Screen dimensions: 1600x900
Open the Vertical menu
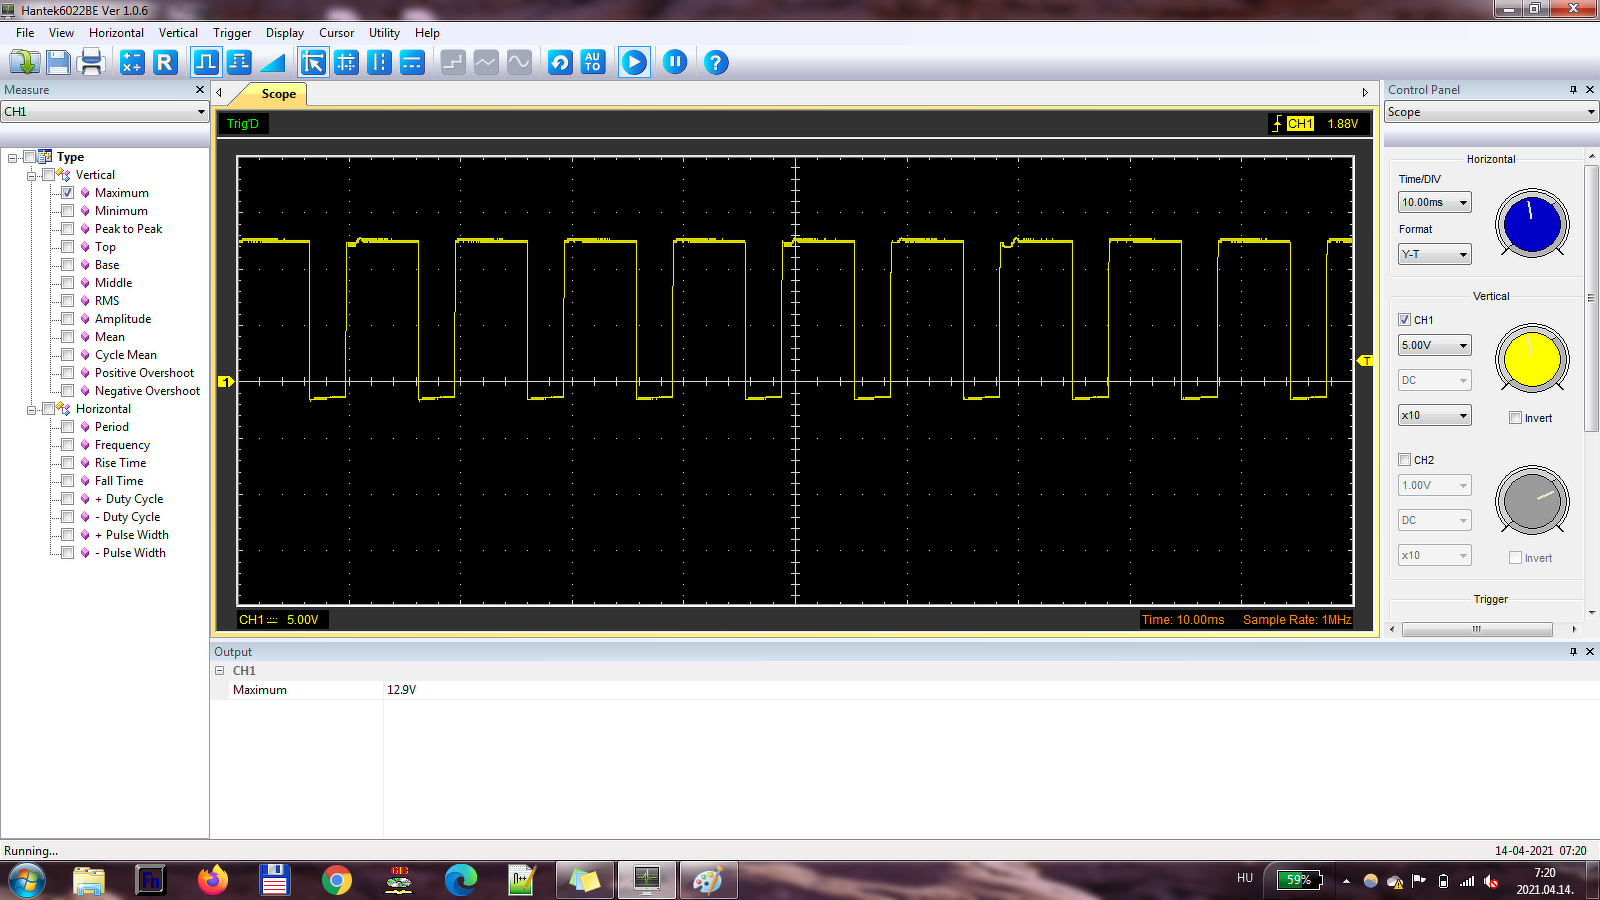coord(178,33)
